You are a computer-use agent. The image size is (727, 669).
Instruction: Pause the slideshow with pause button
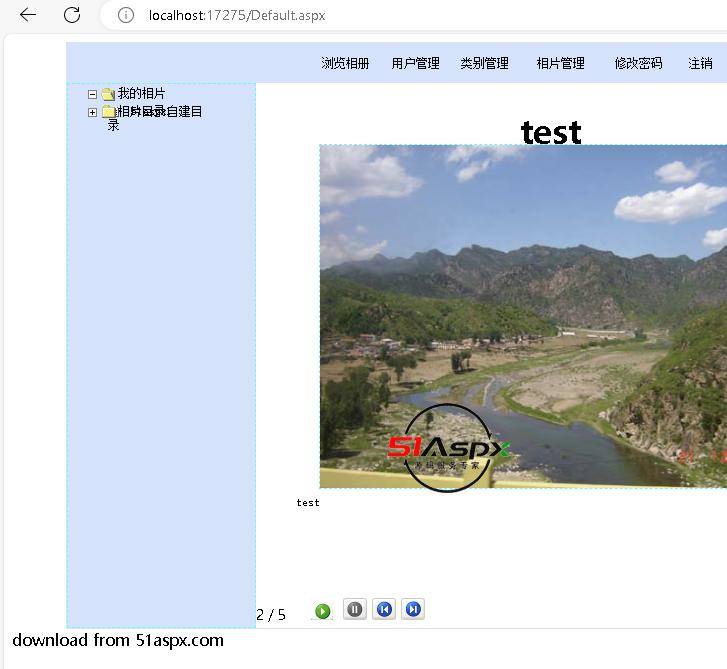tap(355, 609)
